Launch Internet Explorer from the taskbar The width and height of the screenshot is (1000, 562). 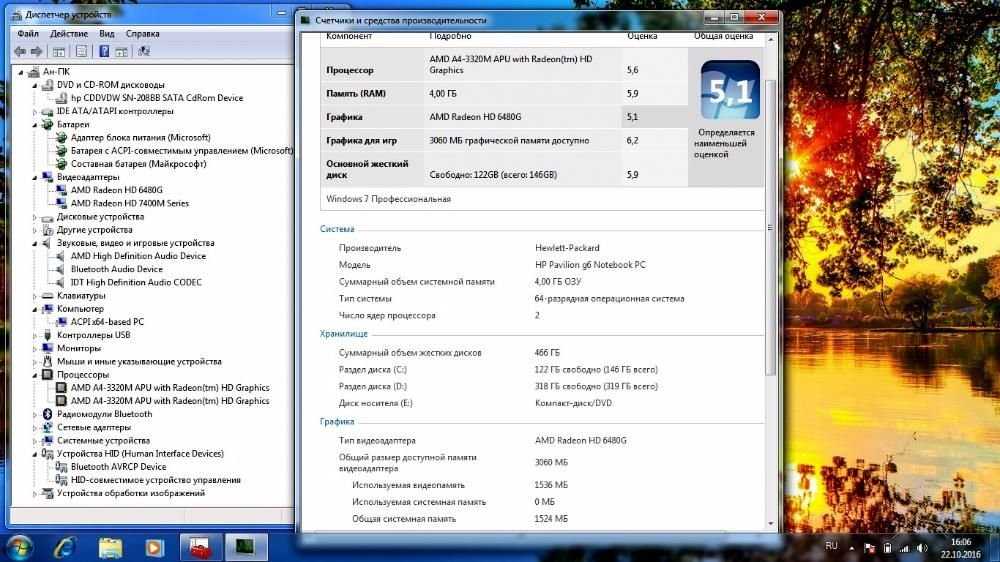point(64,547)
